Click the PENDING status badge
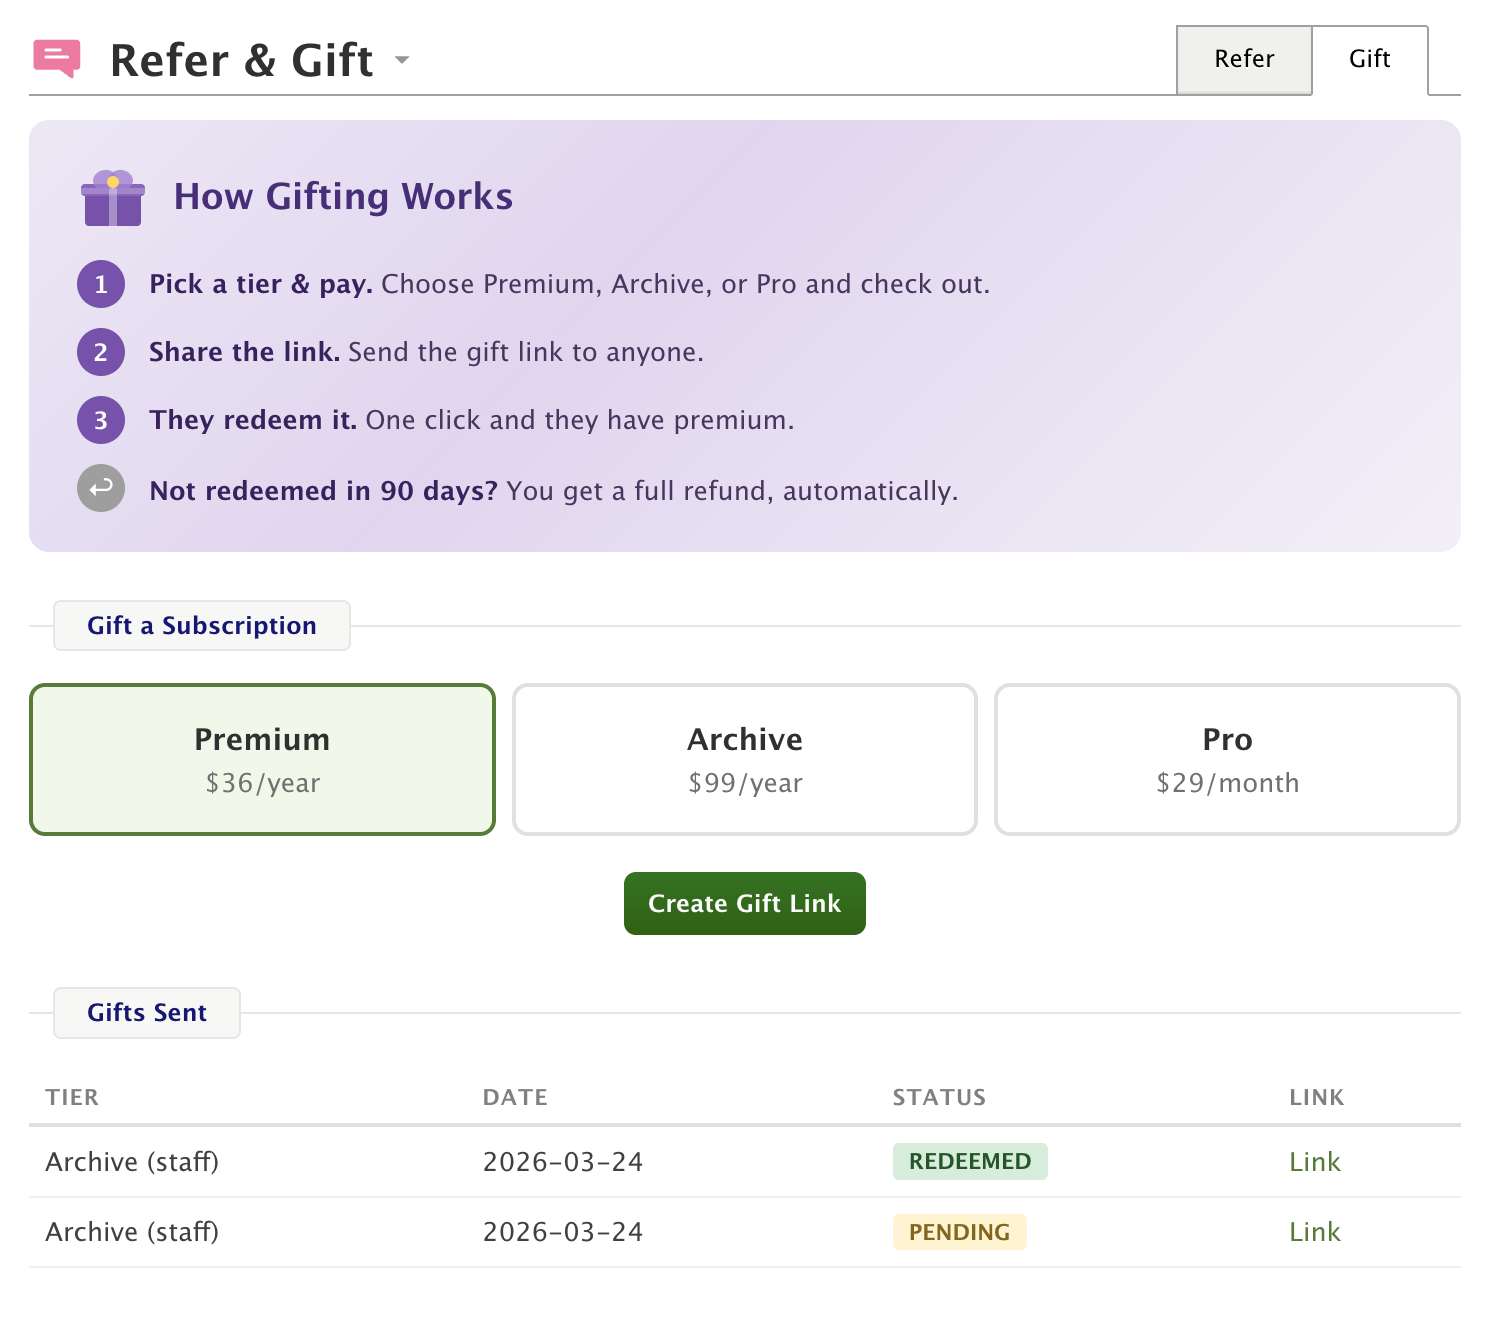 [x=959, y=1232]
